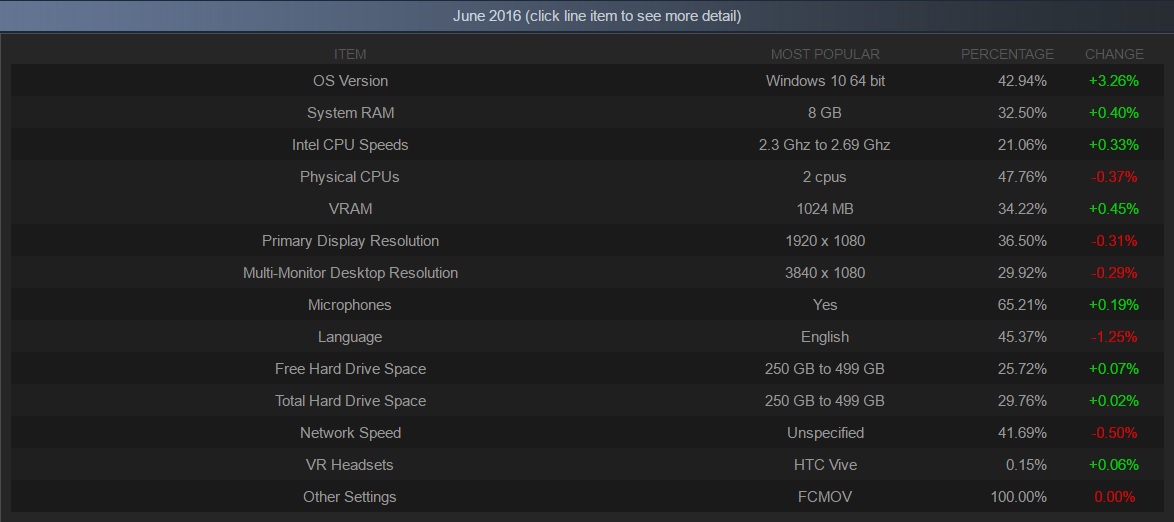Click the -1.25% change figure
The width and height of the screenshot is (1174, 522).
1113,337
